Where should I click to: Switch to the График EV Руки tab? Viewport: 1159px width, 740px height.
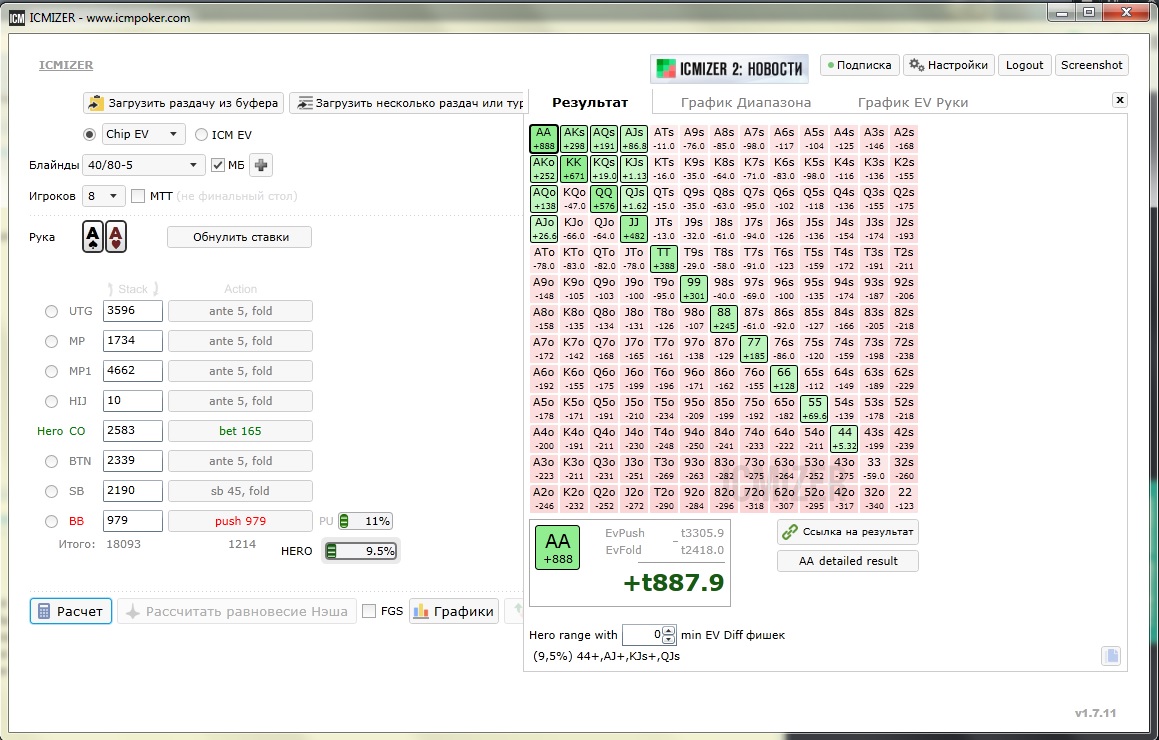[913, 102]
